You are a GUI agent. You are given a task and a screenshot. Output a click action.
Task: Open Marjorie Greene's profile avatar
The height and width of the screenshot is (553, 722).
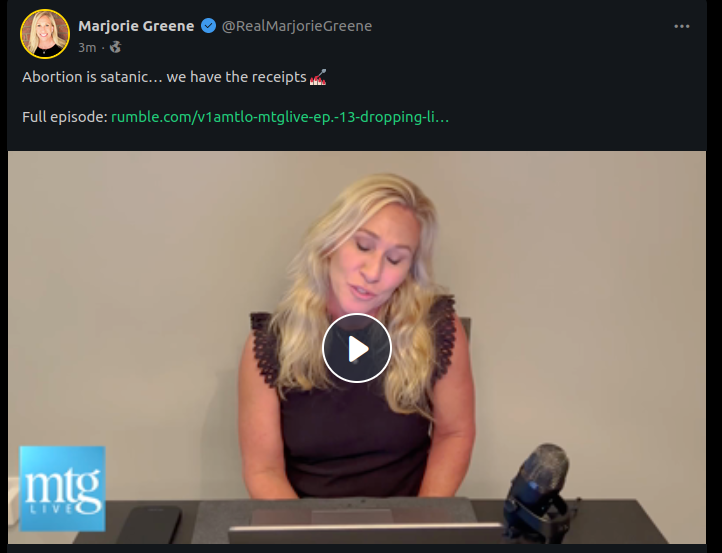pyautogui.click(x=45, y=34)
